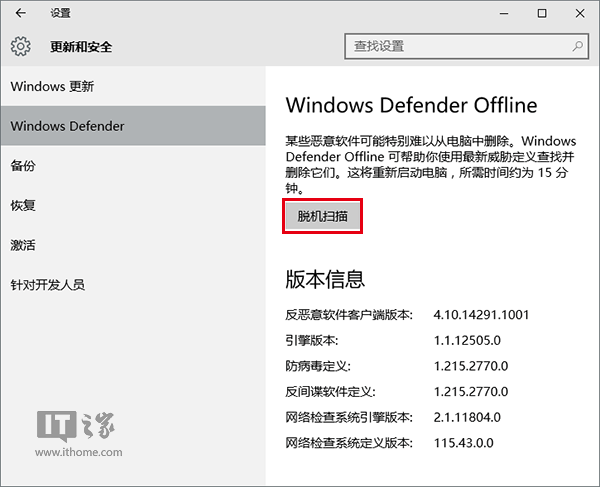Open the 恢复 settings page
600x487 pixels.
coord(23,206)
